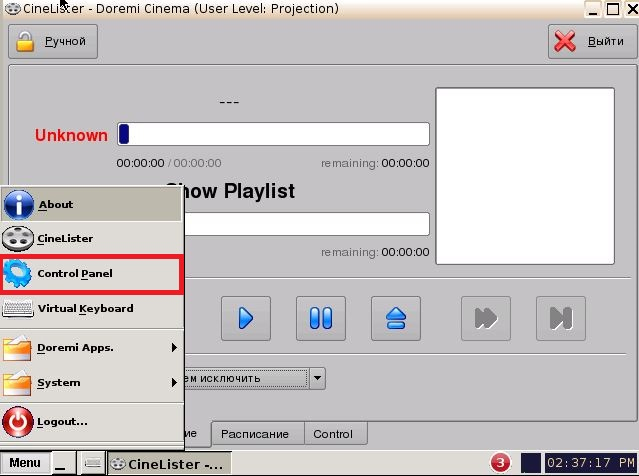The image size is (639, 476).
Task: Click the film reel CineLister menu icon
Action: (18, 238)
